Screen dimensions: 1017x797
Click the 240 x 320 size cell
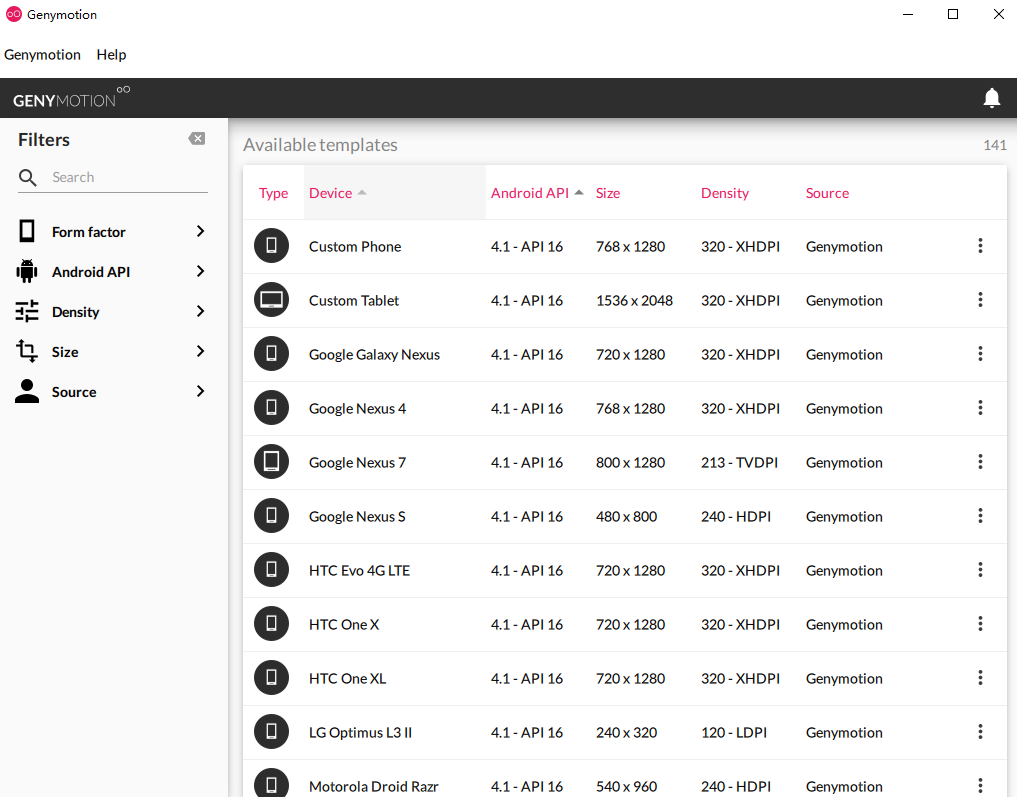(626, 732)
